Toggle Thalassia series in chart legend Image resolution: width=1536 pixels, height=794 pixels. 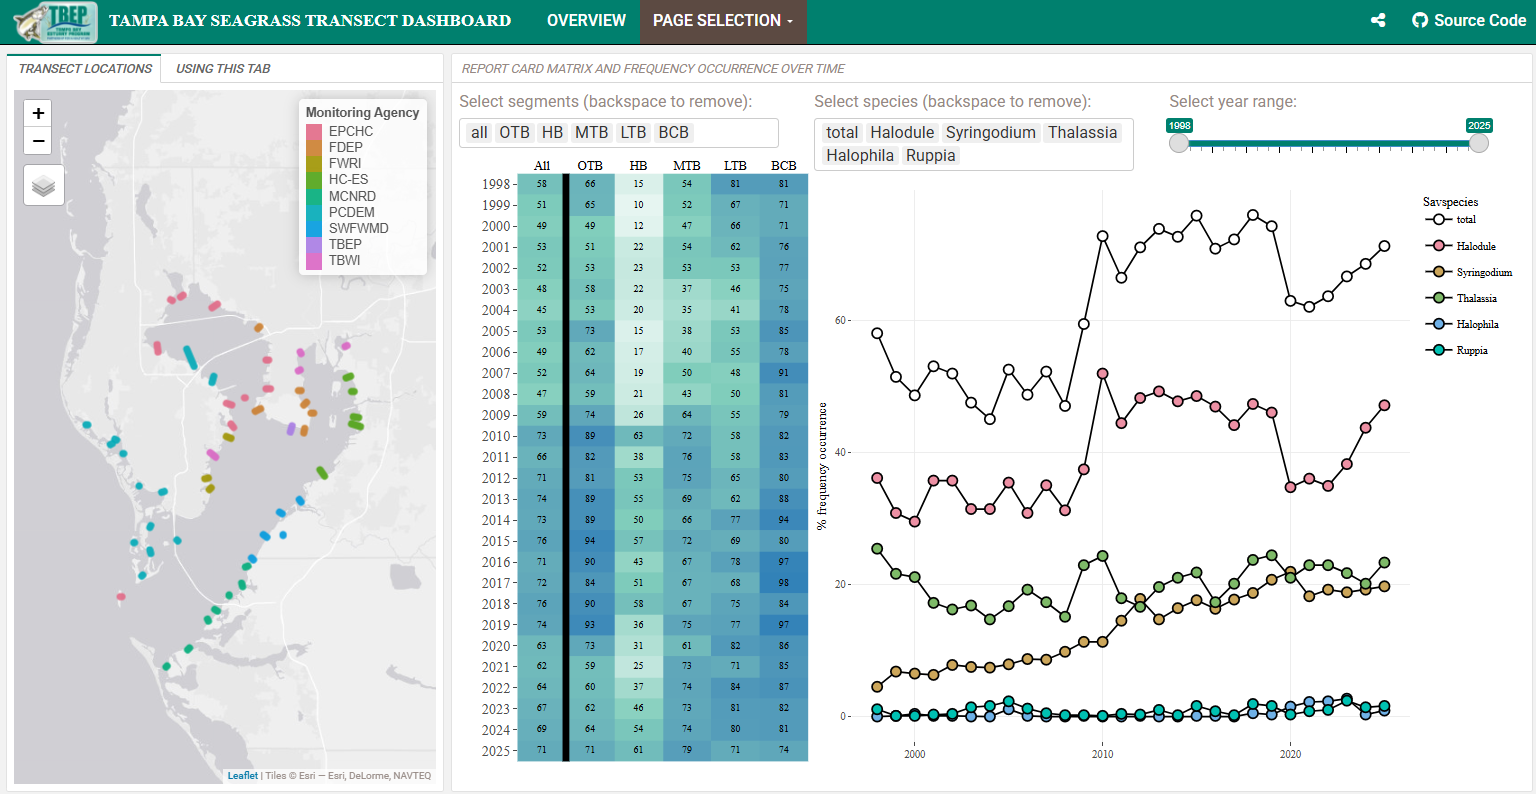pos(1476,298)
